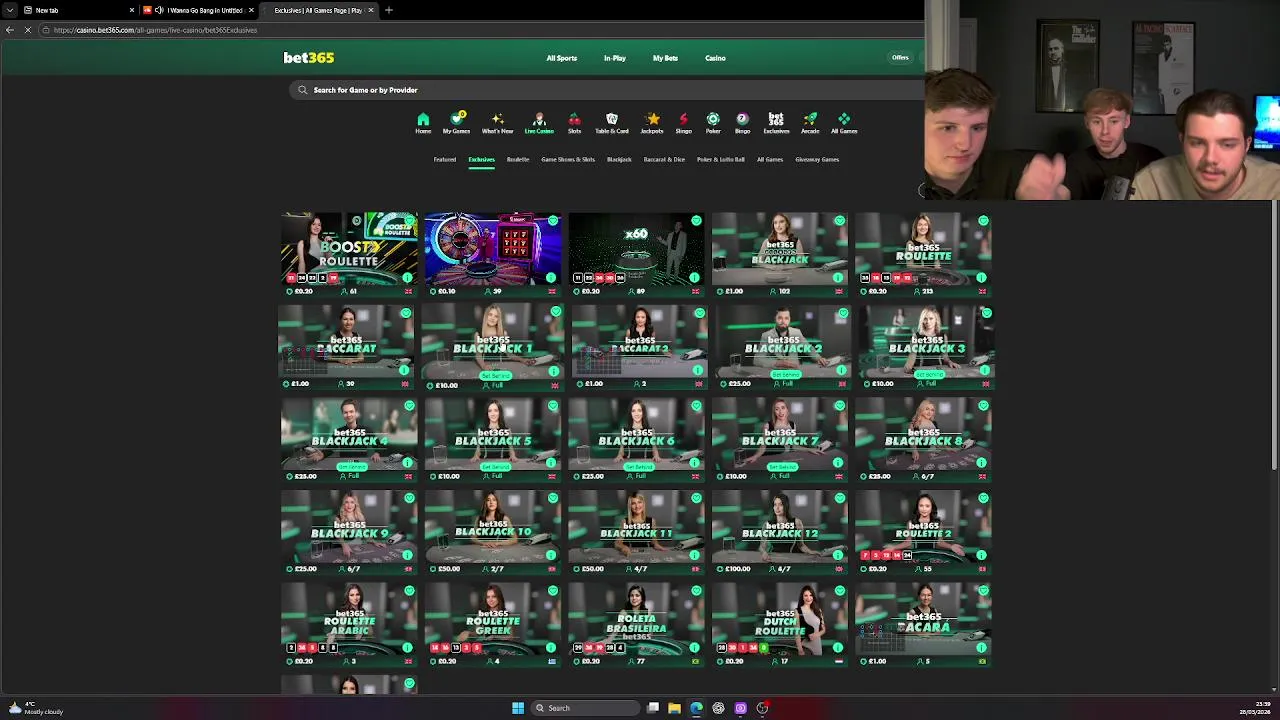The height and width of the screenshot is (720, 1280).
Task: Favourite Blackjack 3 with heart toggle
Action: pos(986,314)
